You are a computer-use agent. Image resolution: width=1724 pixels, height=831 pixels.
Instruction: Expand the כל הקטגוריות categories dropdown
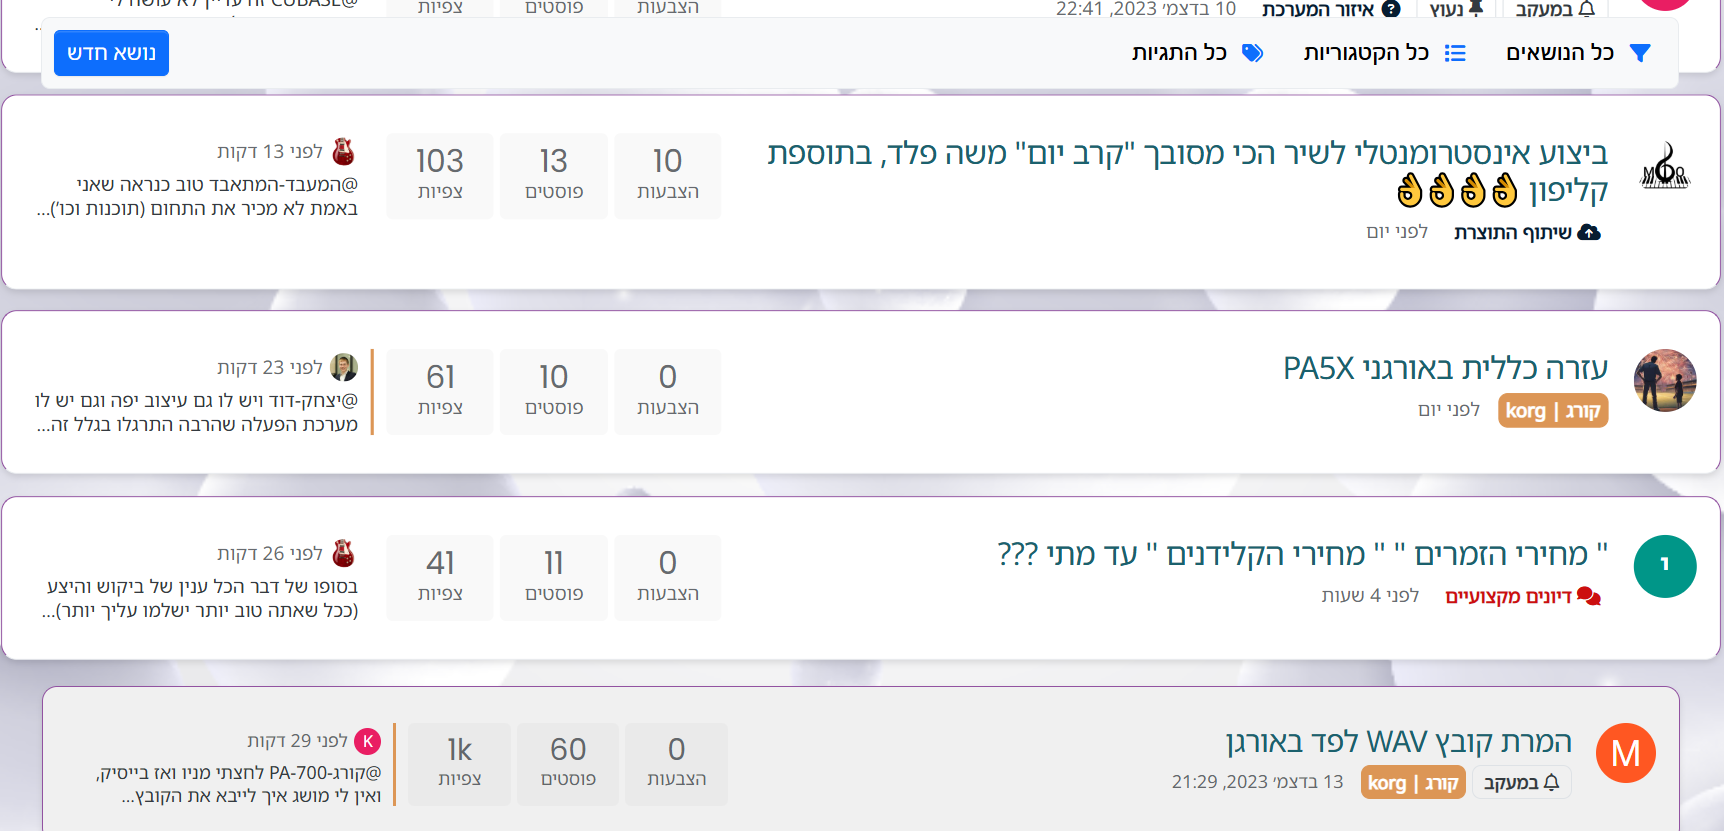click(1385, 53)
